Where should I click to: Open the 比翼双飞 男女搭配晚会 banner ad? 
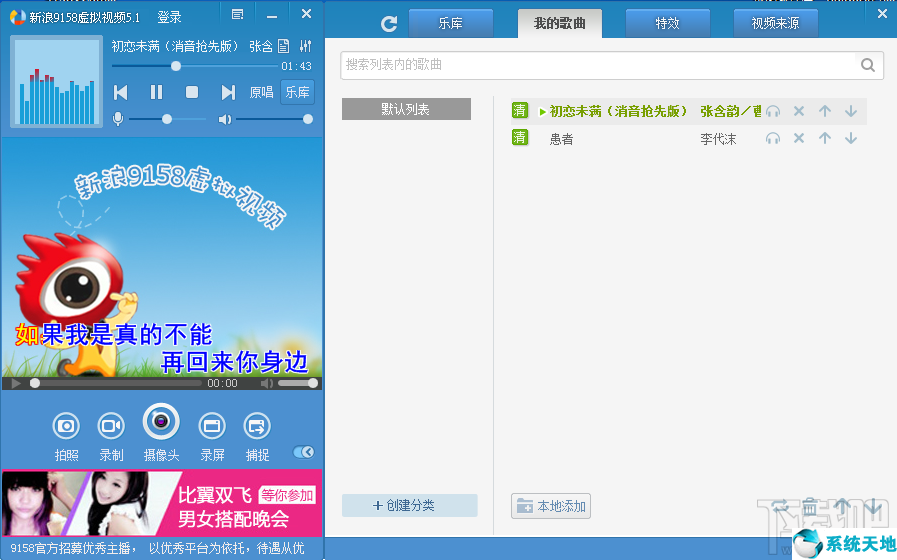pos(162,503)
